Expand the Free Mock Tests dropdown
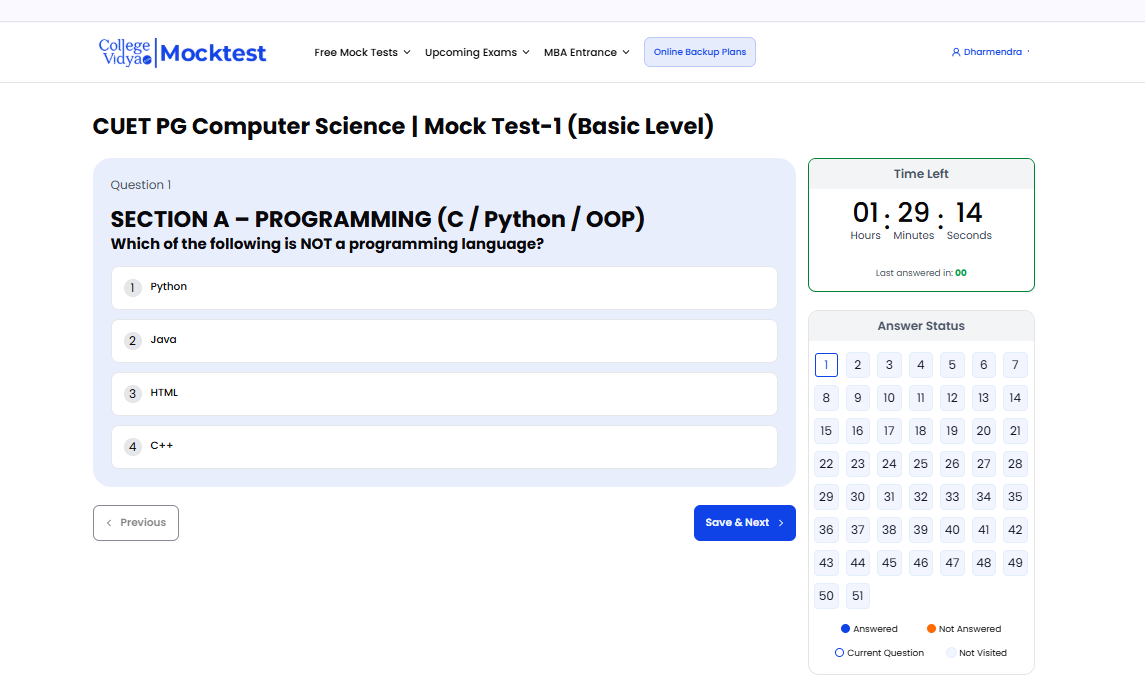The image size is (1145, 687). pos(362,52)
